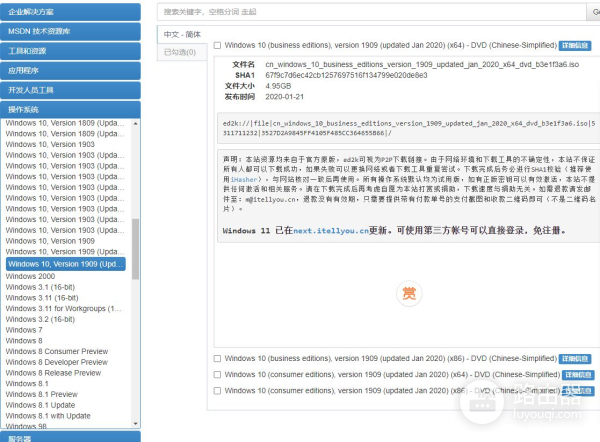Check the consumer editions x86 DVD checkbox

coord(217,391)
